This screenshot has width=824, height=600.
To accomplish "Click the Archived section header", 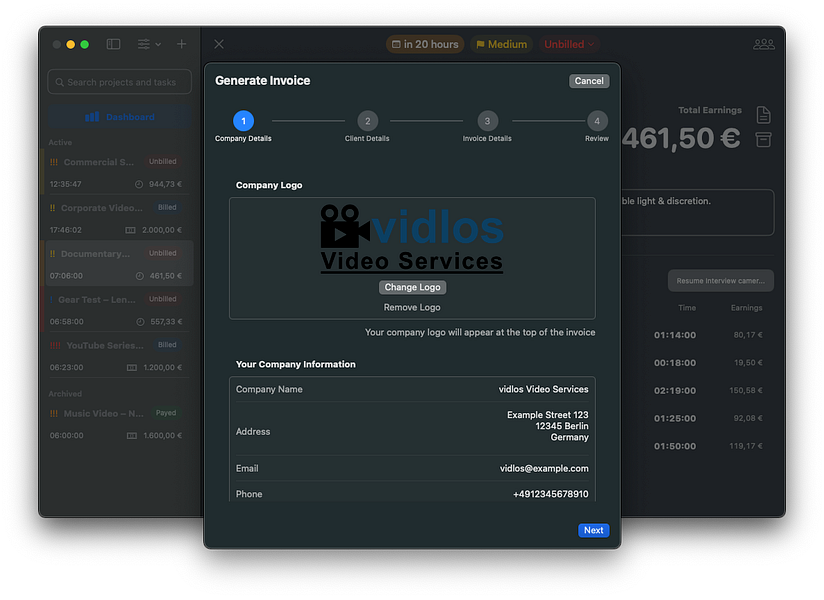I will point(65,394).
